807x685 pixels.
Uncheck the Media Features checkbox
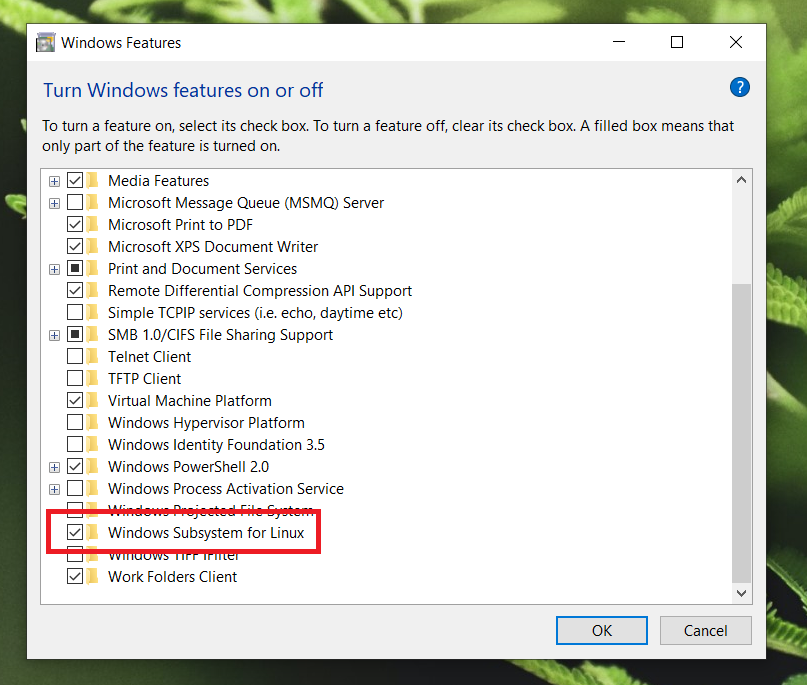click(x=75, y=181)
